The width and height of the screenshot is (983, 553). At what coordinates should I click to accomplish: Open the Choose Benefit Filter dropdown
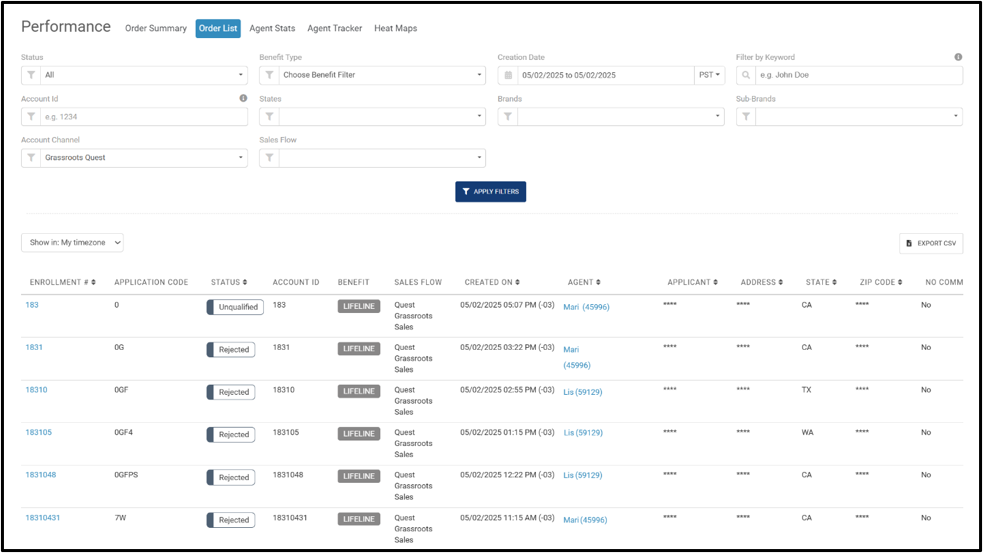point(382,75)
